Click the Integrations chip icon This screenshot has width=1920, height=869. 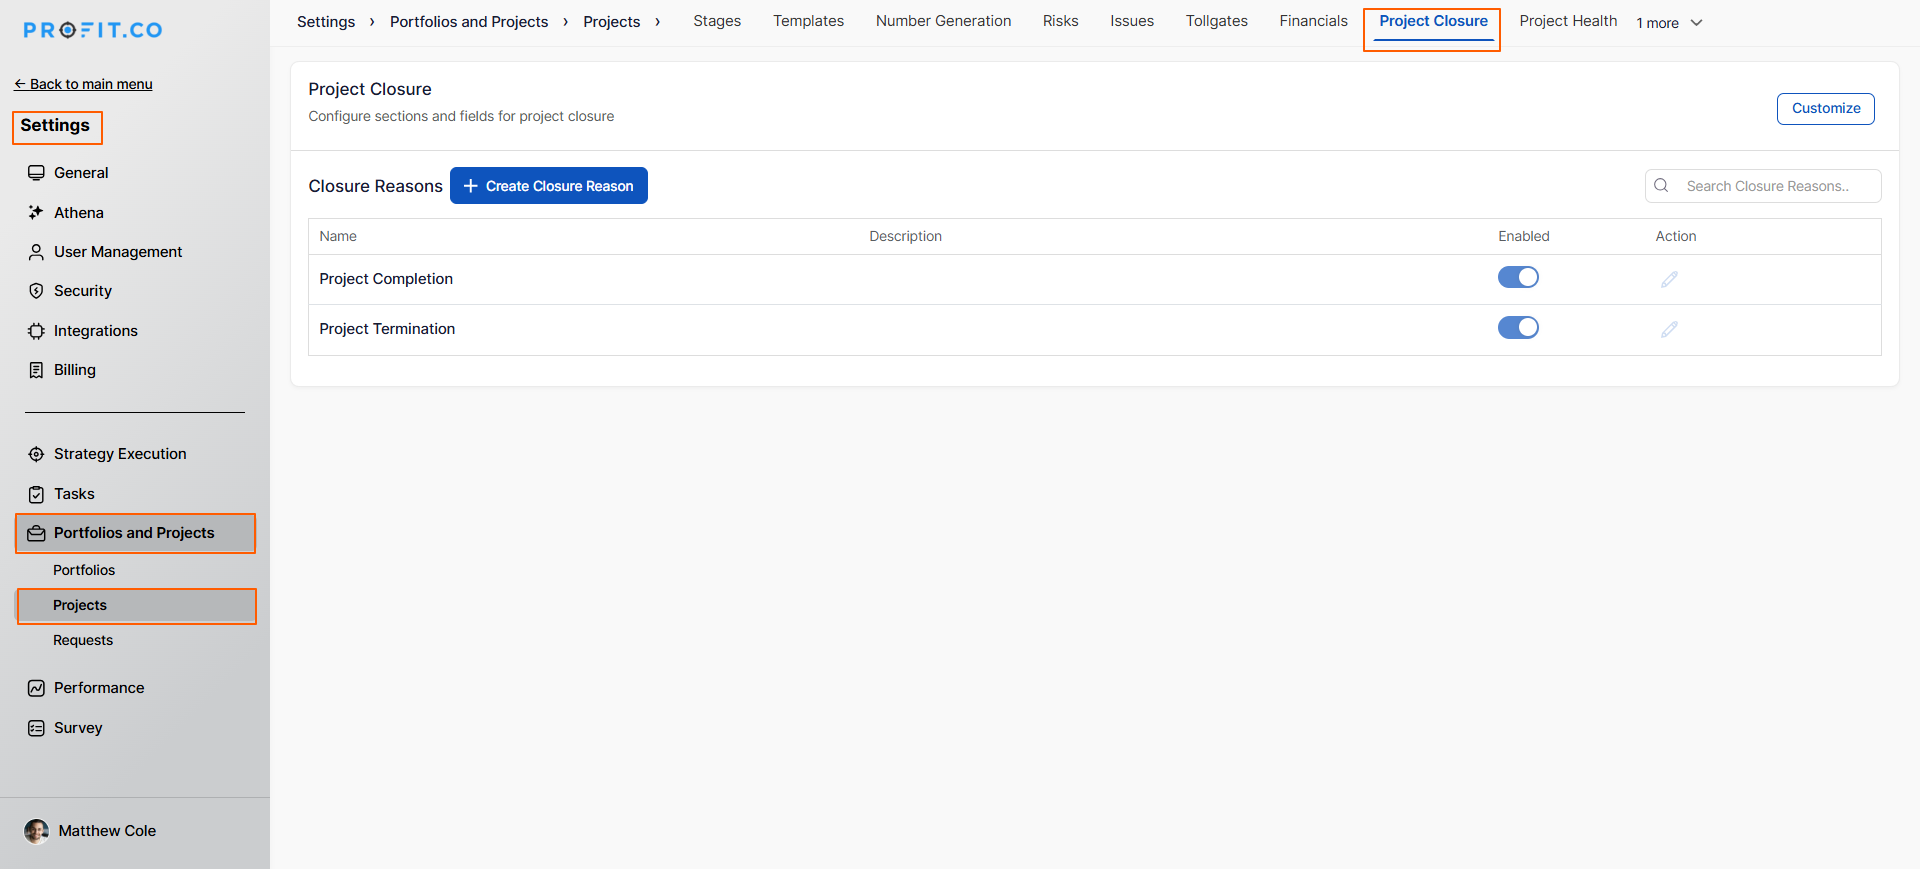pos(36,331)
